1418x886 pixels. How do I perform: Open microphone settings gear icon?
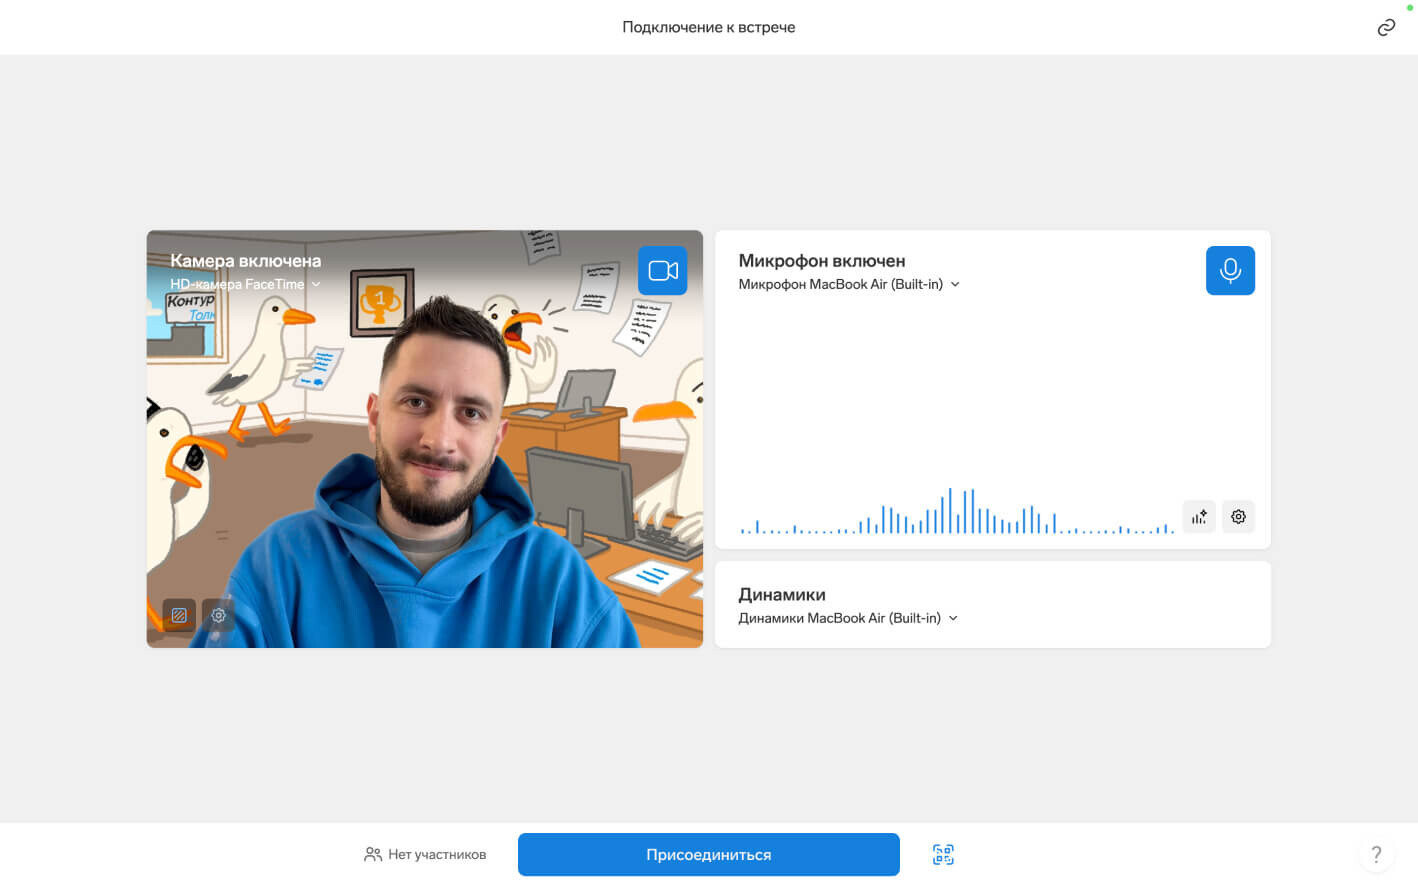click(x=1238, y=517)
